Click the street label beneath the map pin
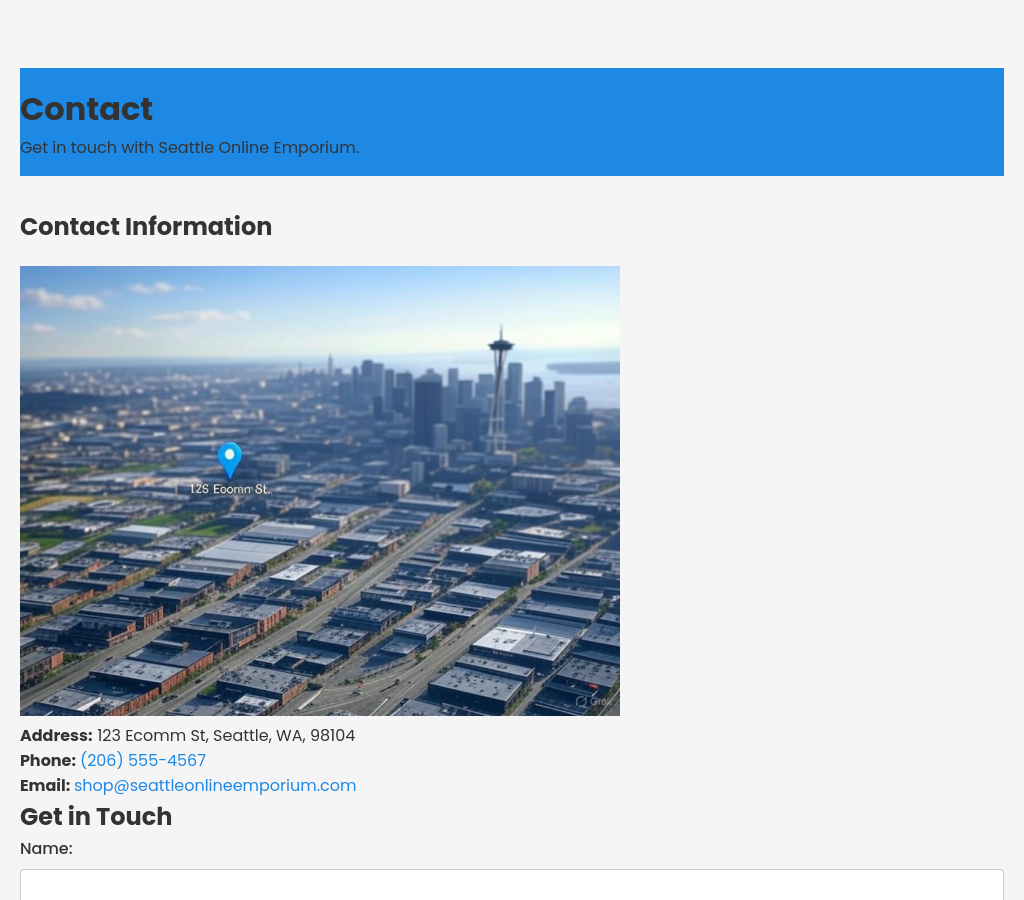Screen dimensions: 1024x900 click(230, 489)
